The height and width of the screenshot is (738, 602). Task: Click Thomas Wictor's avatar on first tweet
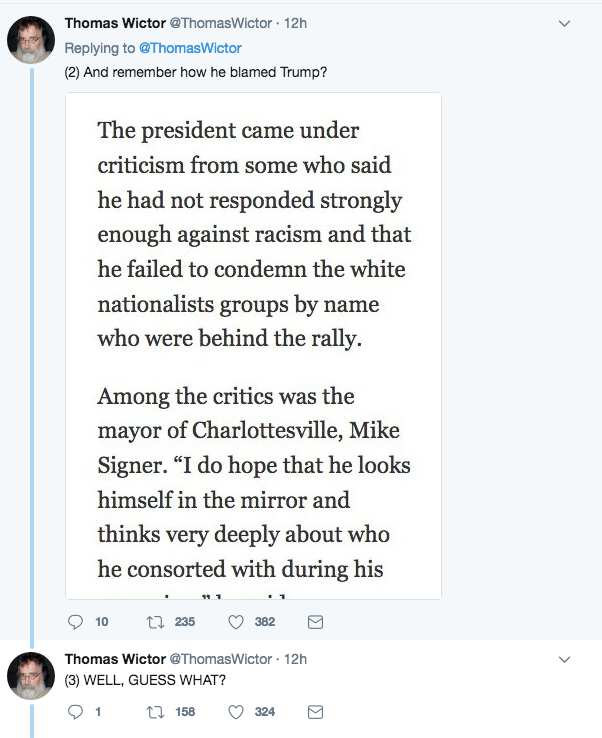coord(31,41)
